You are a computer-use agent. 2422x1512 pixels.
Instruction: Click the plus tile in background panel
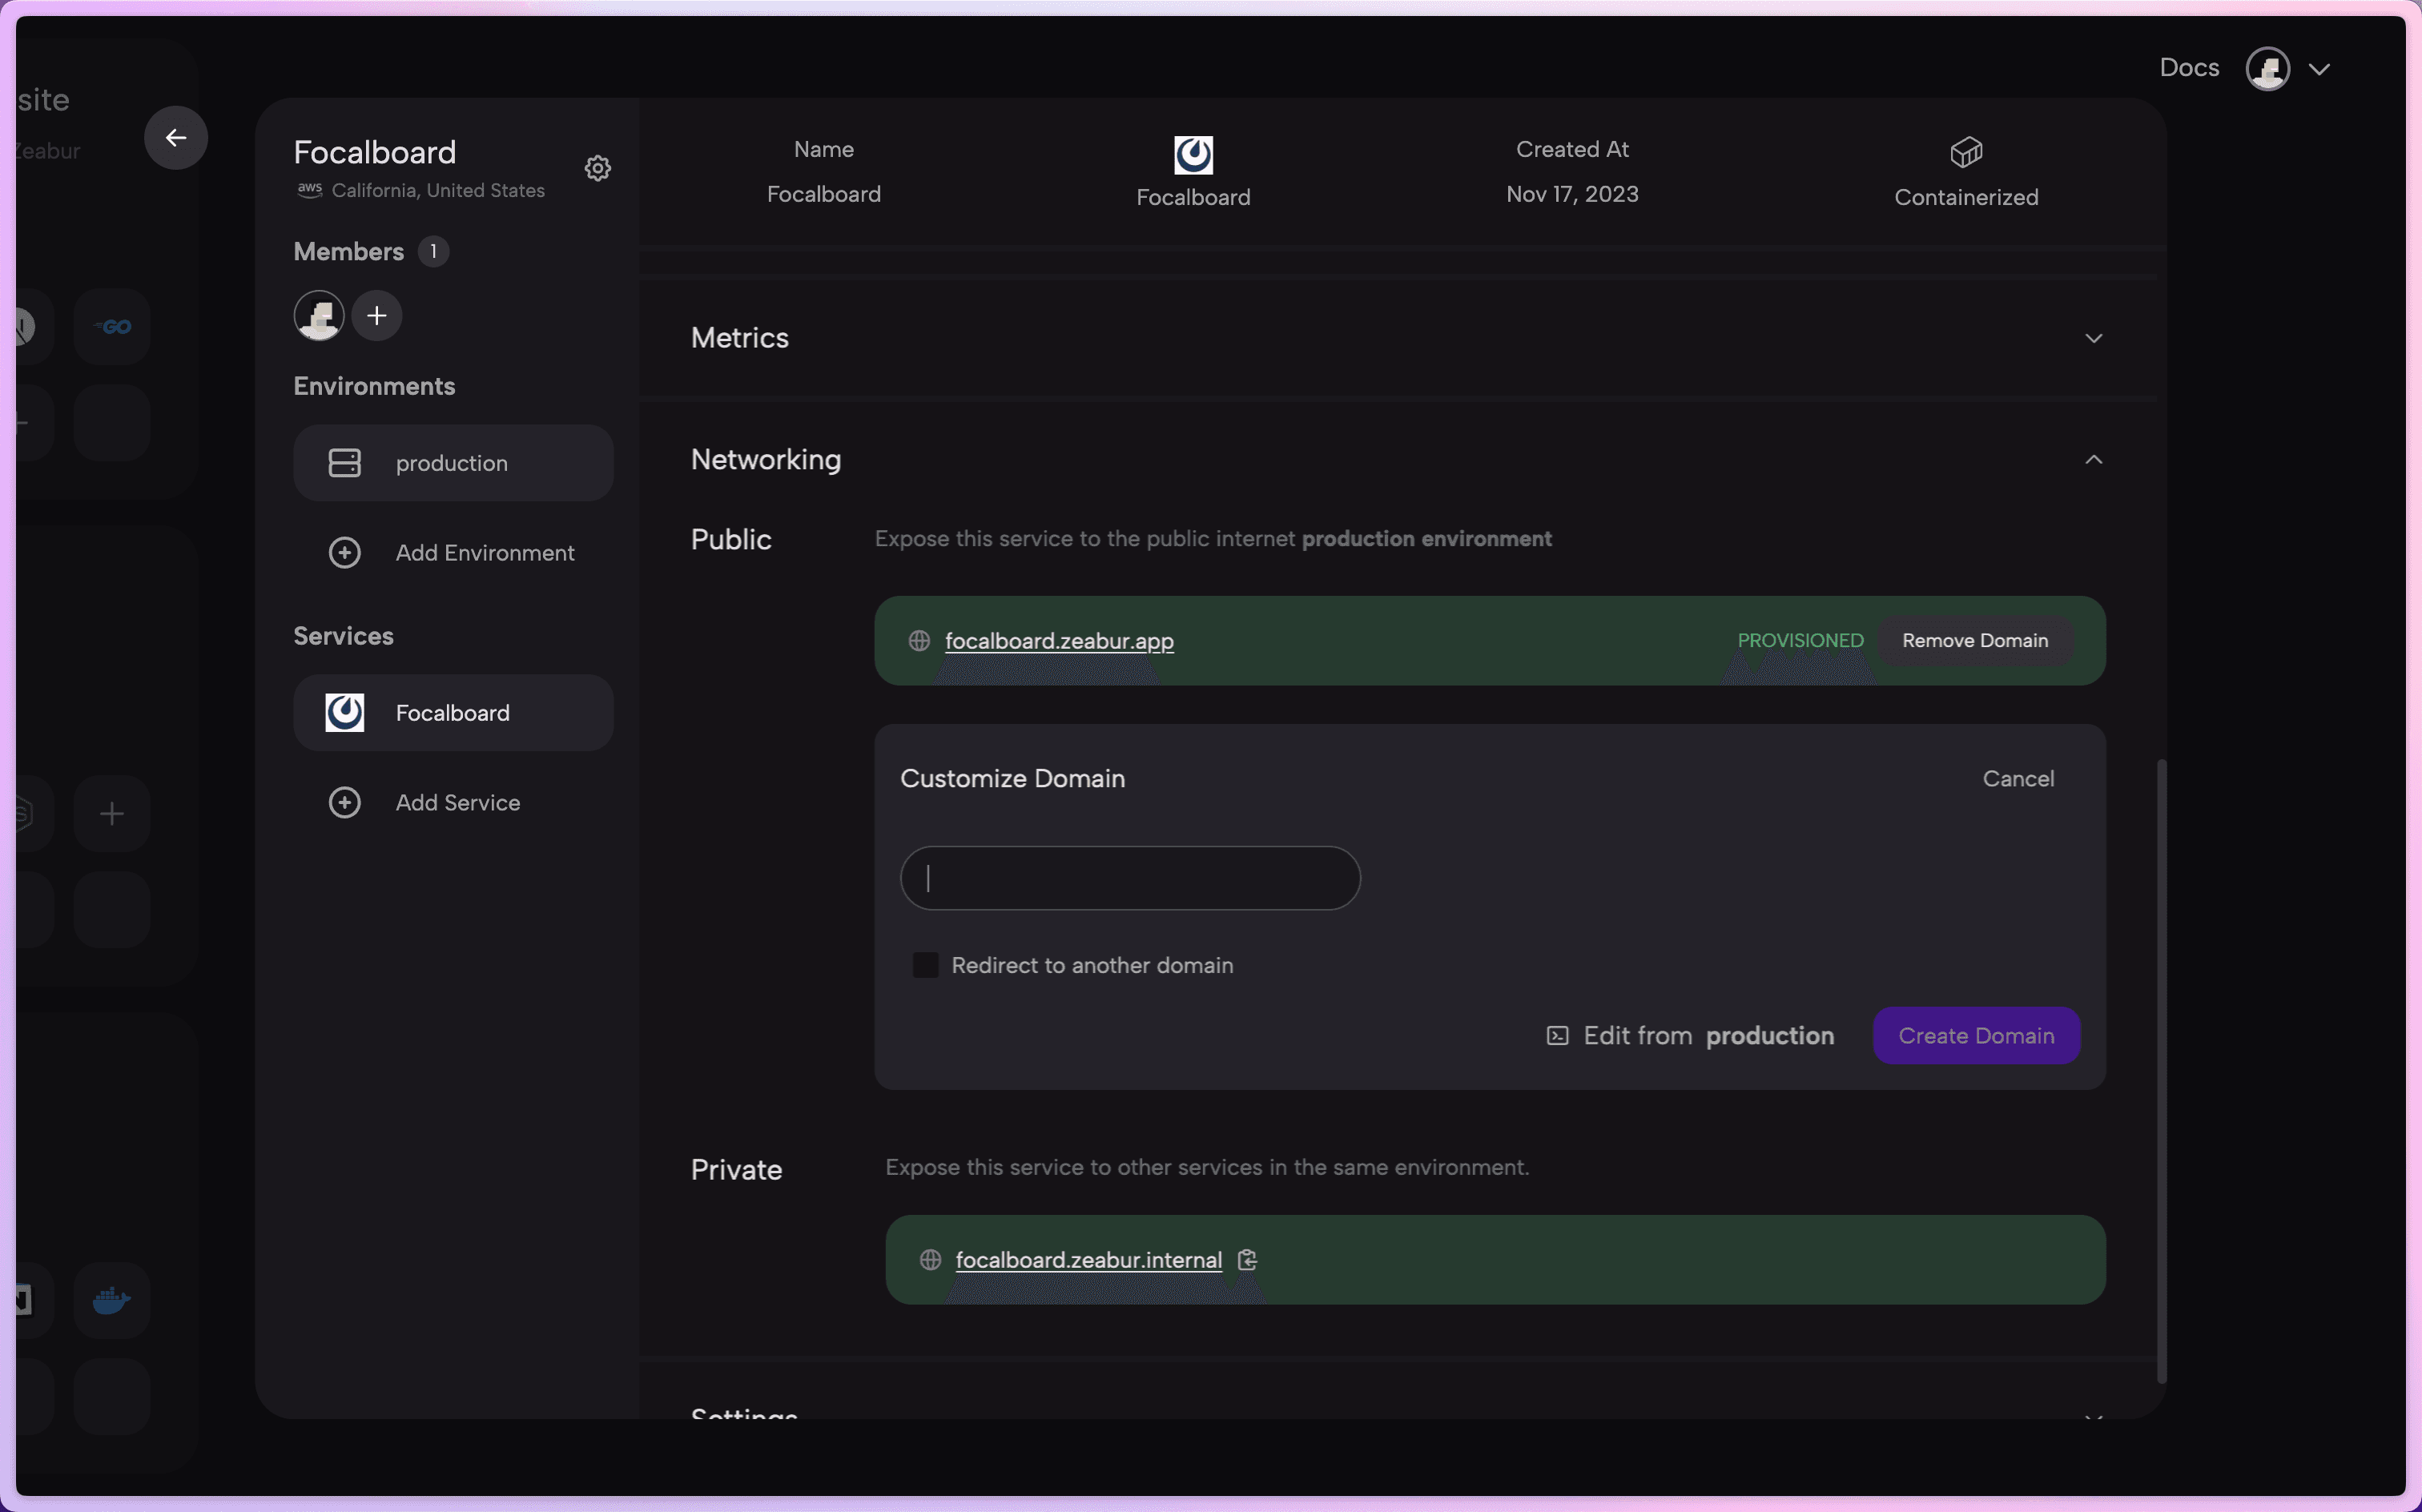coord(111,814)
